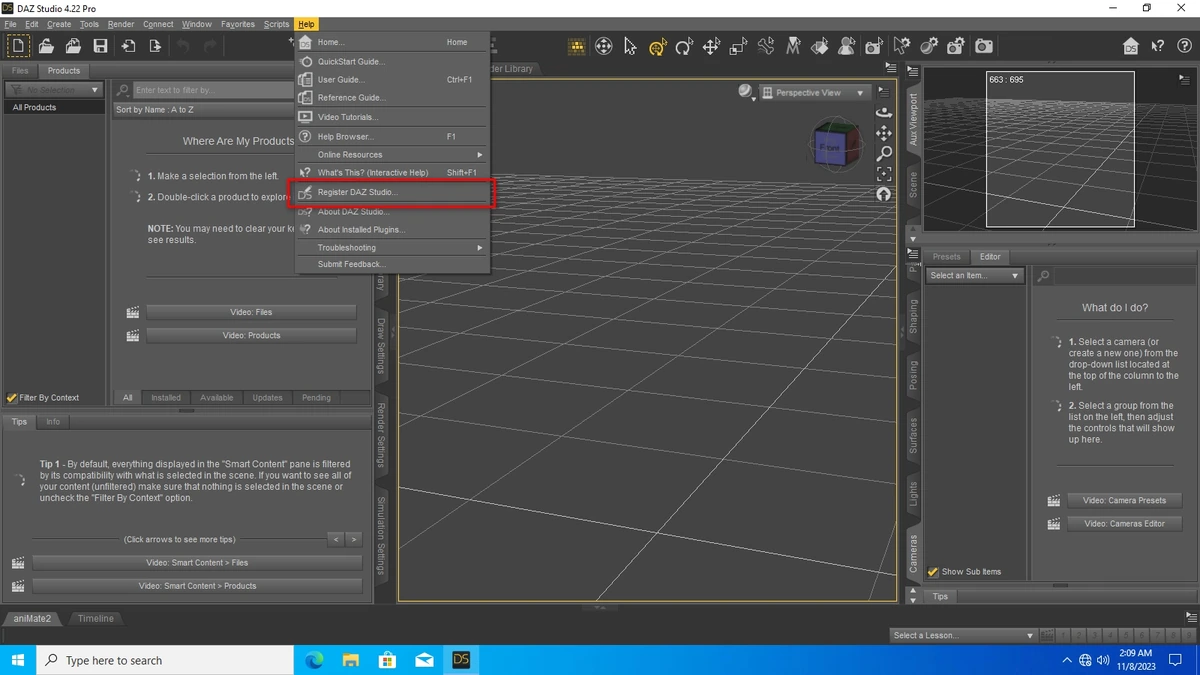Click the pan camera control in viewport
The width and height of the screenshot is (1200, 675).
[x=884, y=133]
